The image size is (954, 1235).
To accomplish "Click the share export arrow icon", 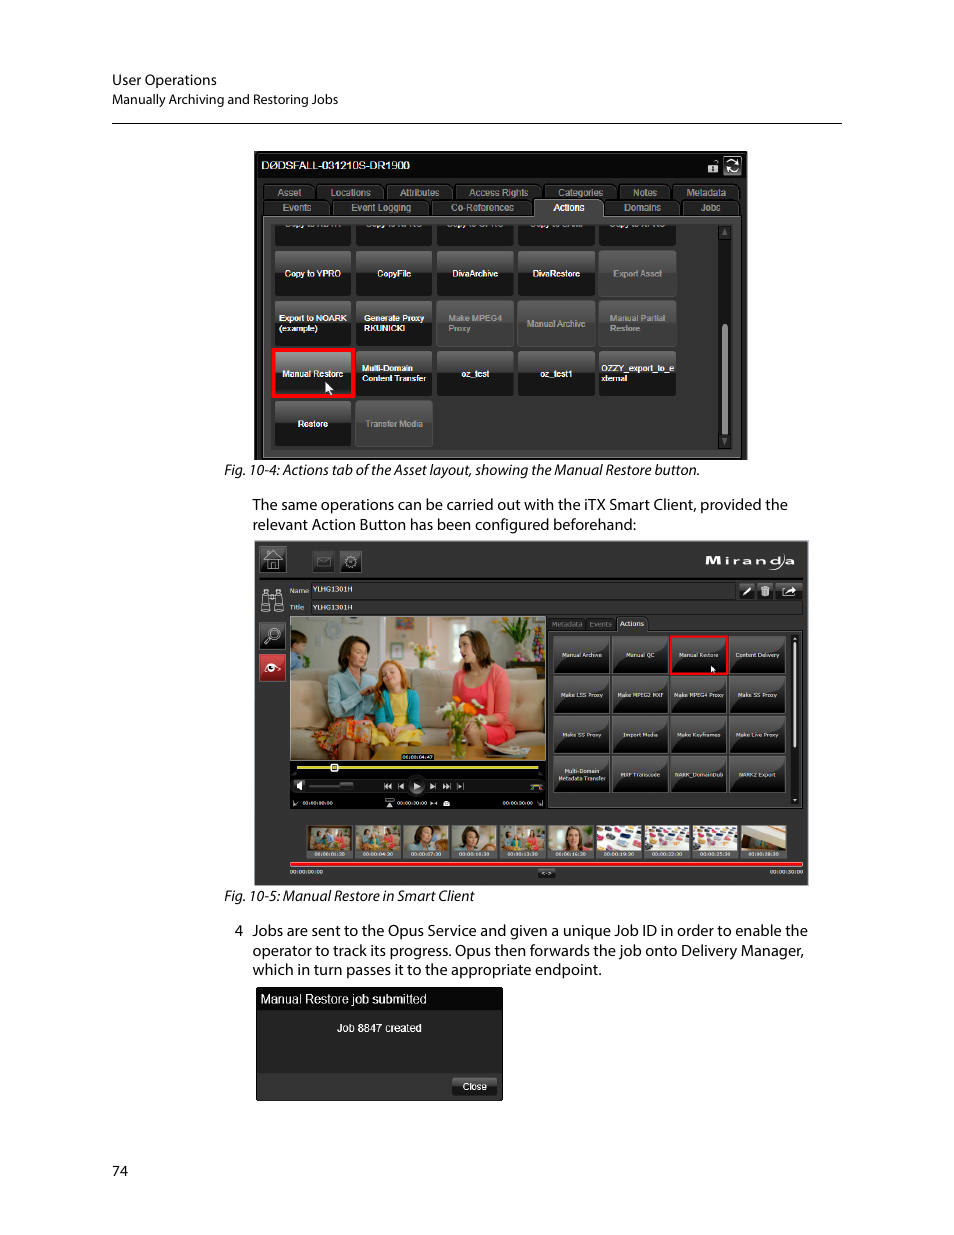I will [789, 591].
